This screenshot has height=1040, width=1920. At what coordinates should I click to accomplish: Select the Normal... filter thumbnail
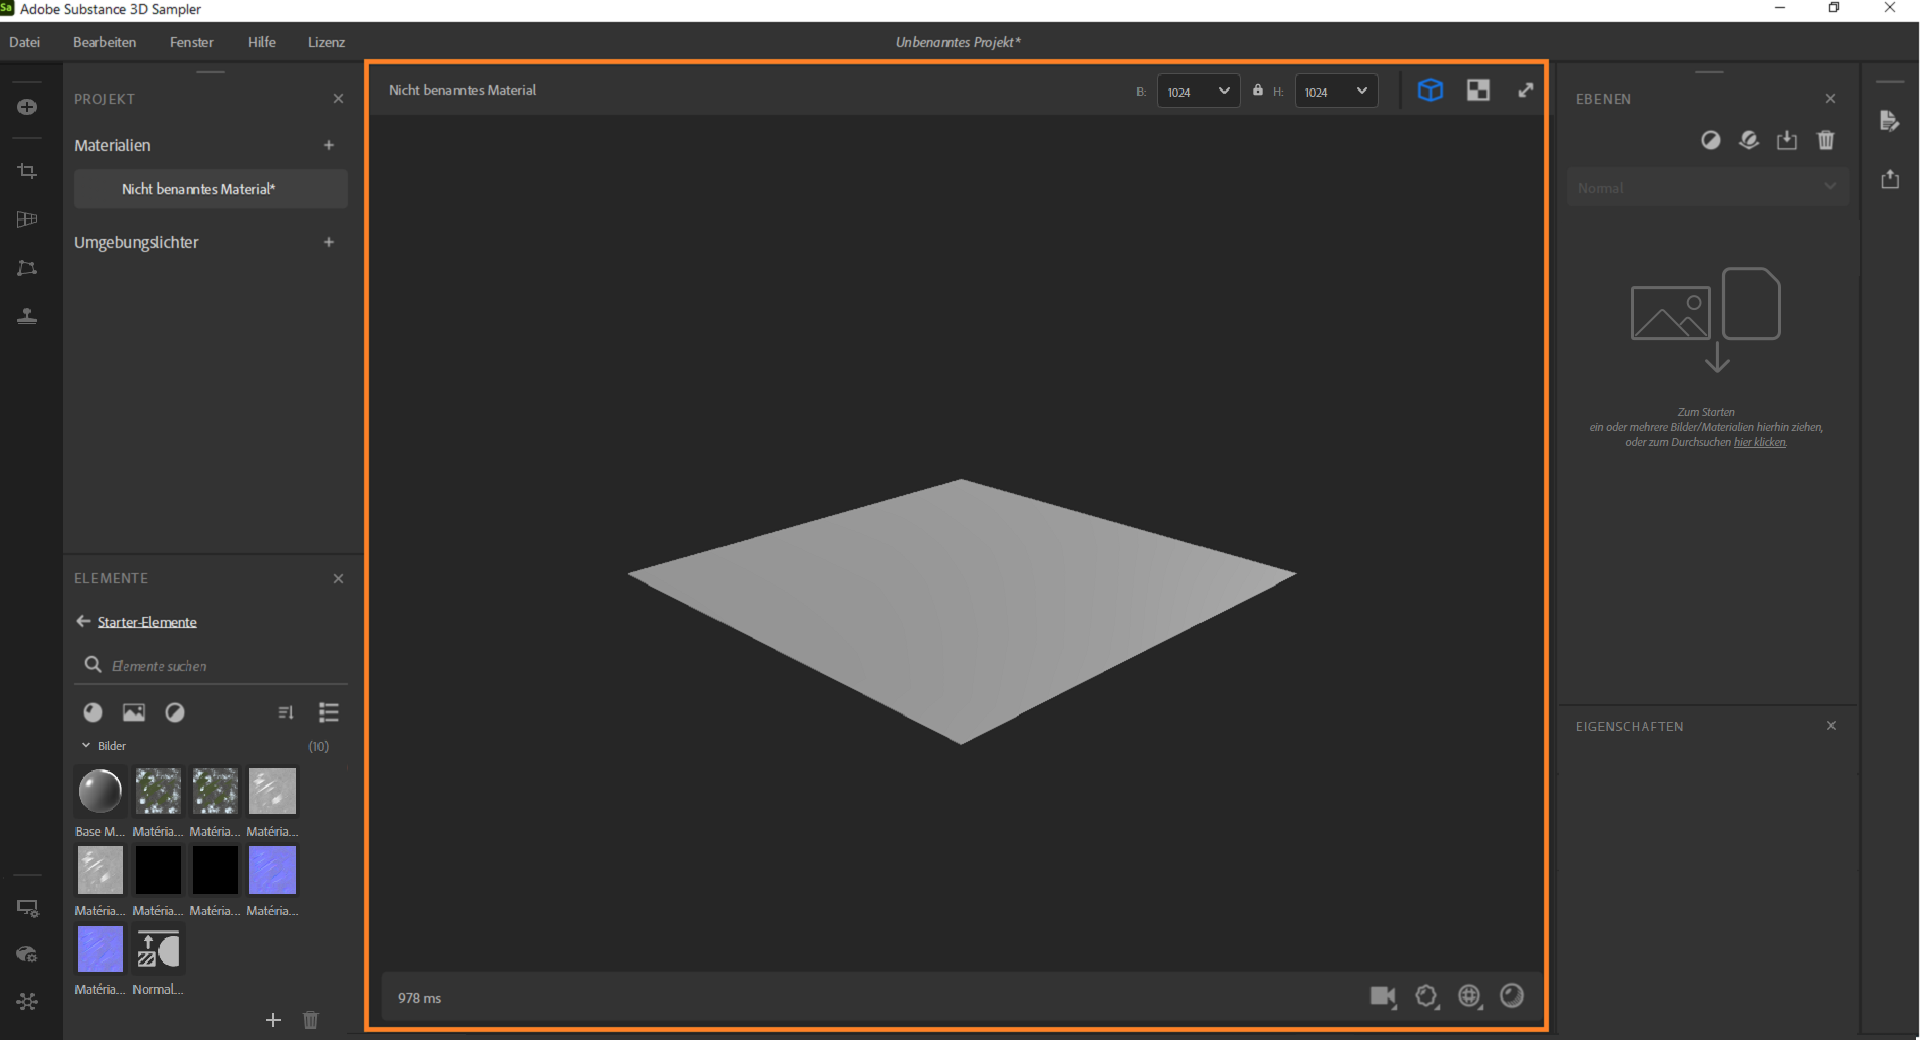158,949
